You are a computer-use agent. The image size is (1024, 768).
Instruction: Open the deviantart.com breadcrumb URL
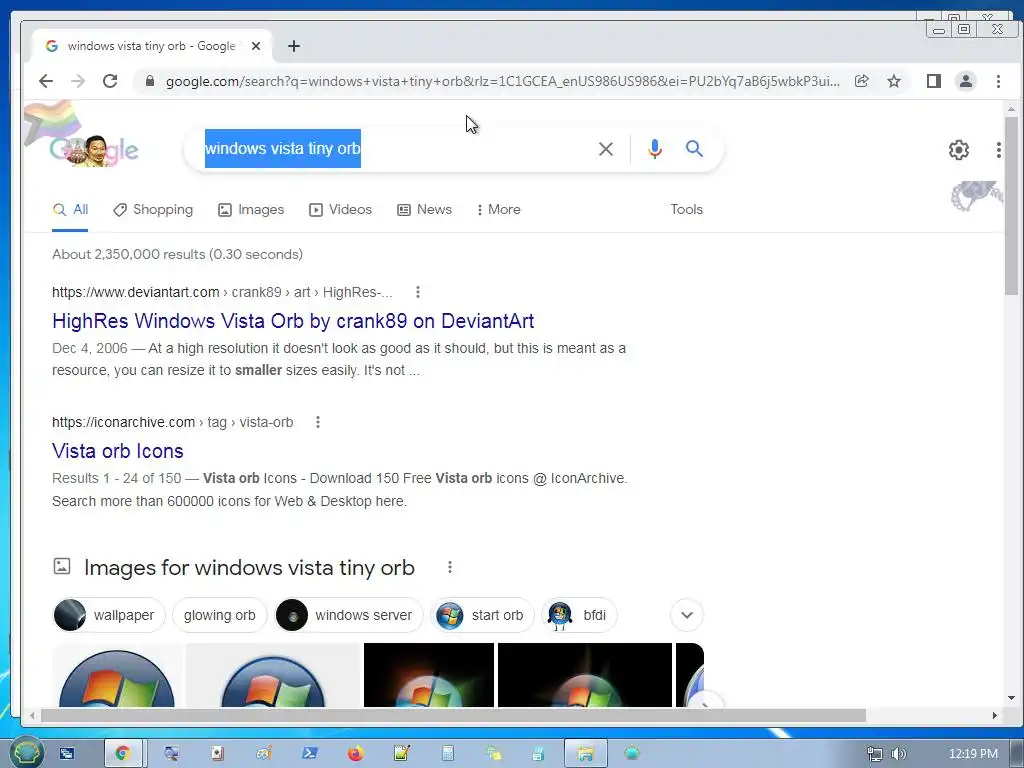point(222,292)
